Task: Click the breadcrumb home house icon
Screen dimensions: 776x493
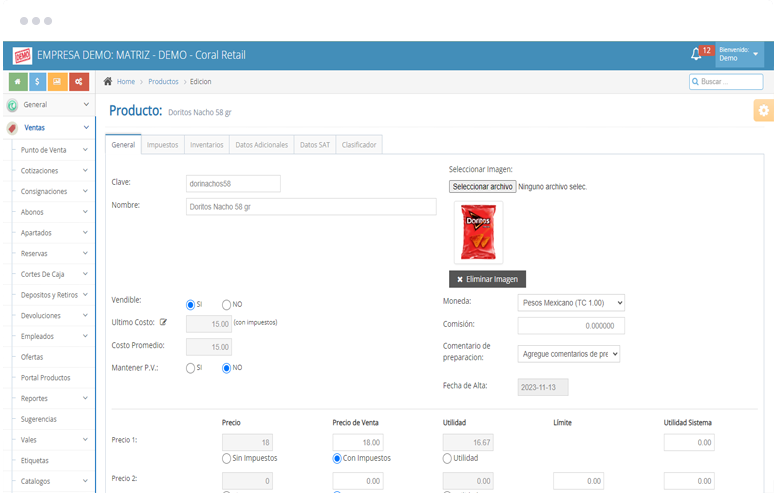Action: [x=107, y=81]
